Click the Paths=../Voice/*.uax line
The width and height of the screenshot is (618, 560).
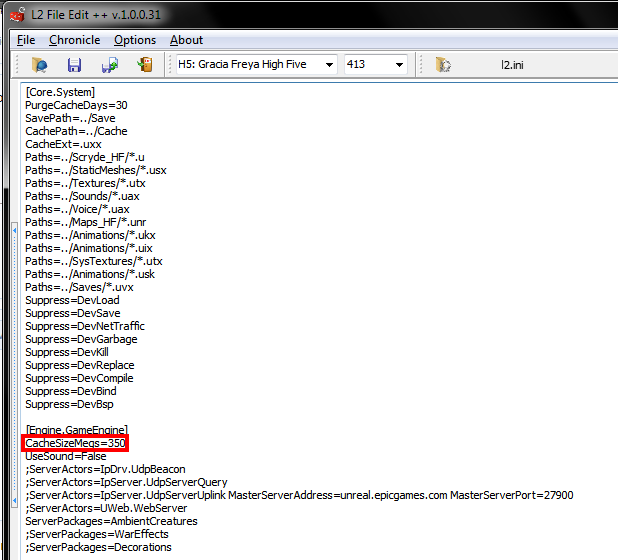(x=77, y=209)
